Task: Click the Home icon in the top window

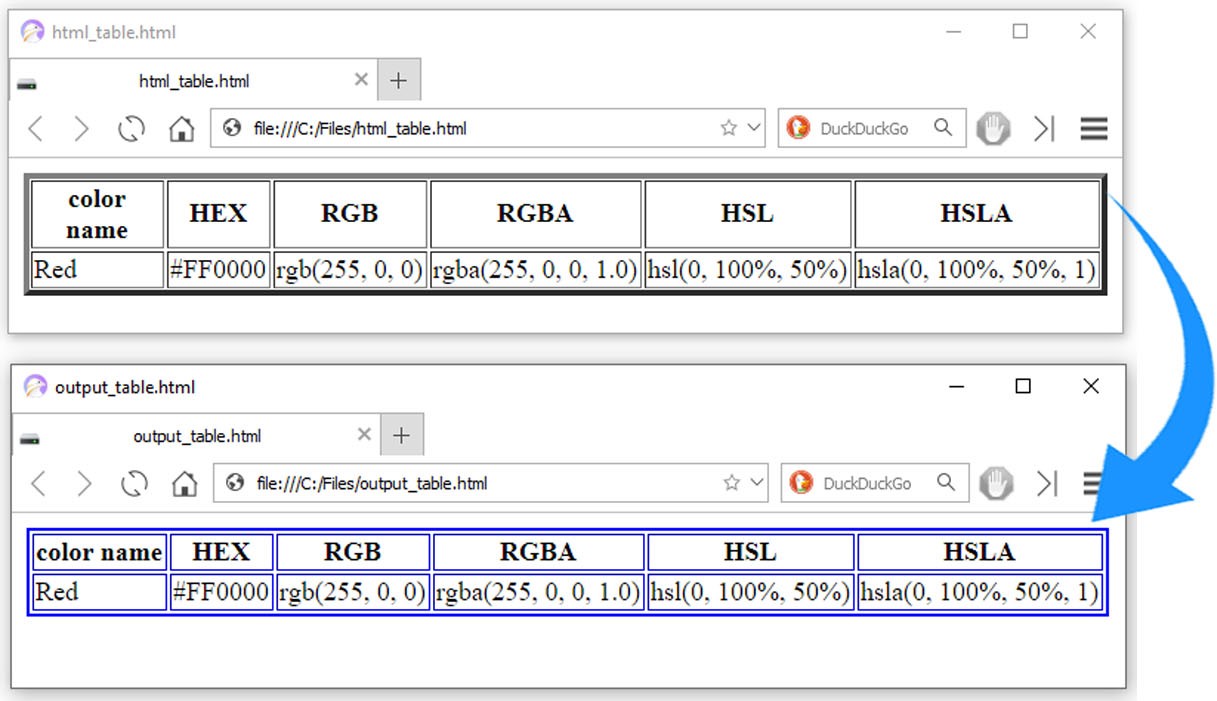Action: point(181,128)
